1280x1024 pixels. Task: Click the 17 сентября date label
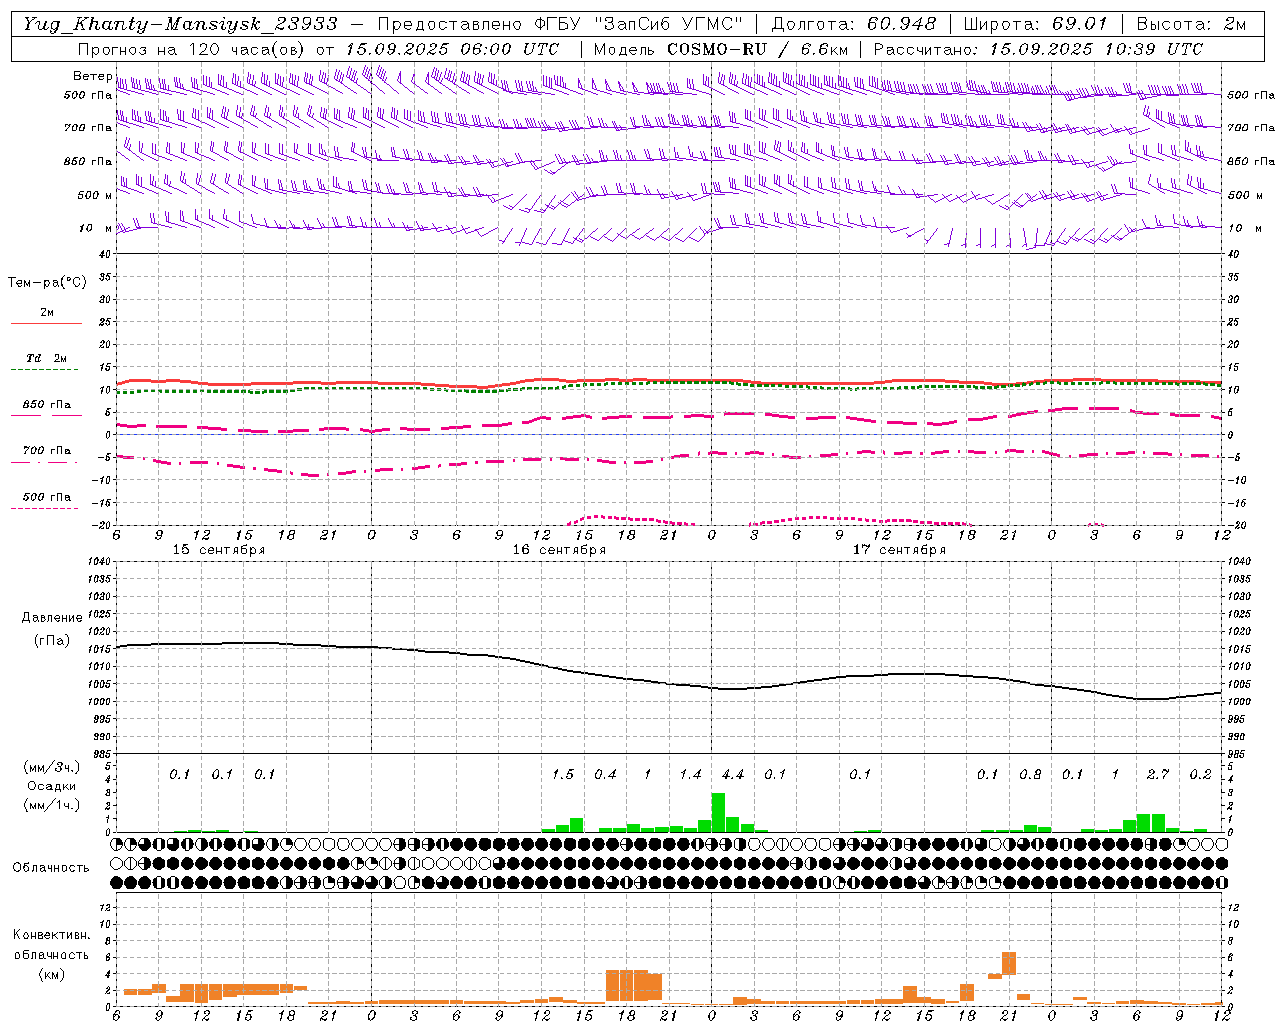[899, 550]
